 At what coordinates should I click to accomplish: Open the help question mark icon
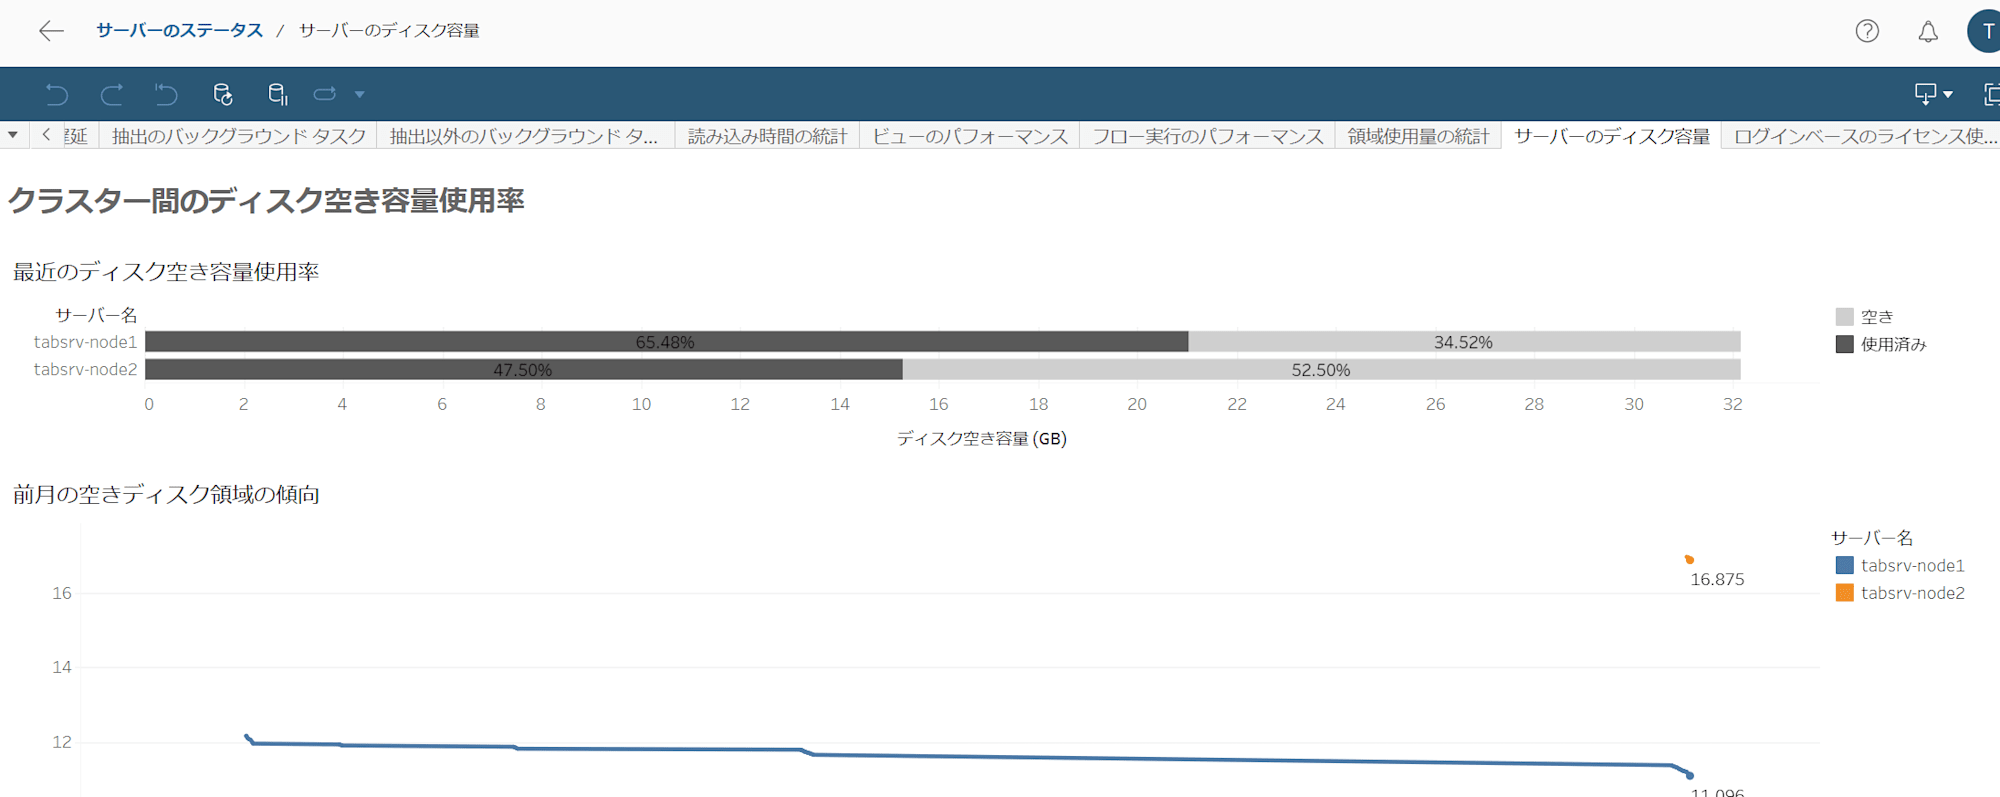(1867, 31)
